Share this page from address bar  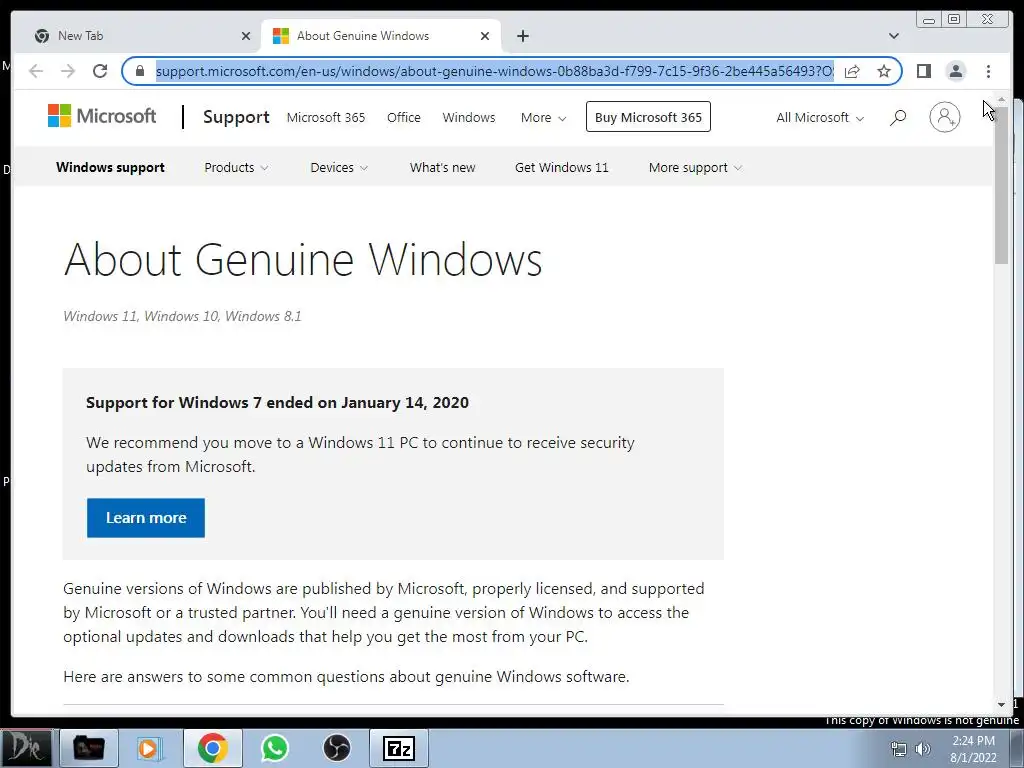pos(852,71)
